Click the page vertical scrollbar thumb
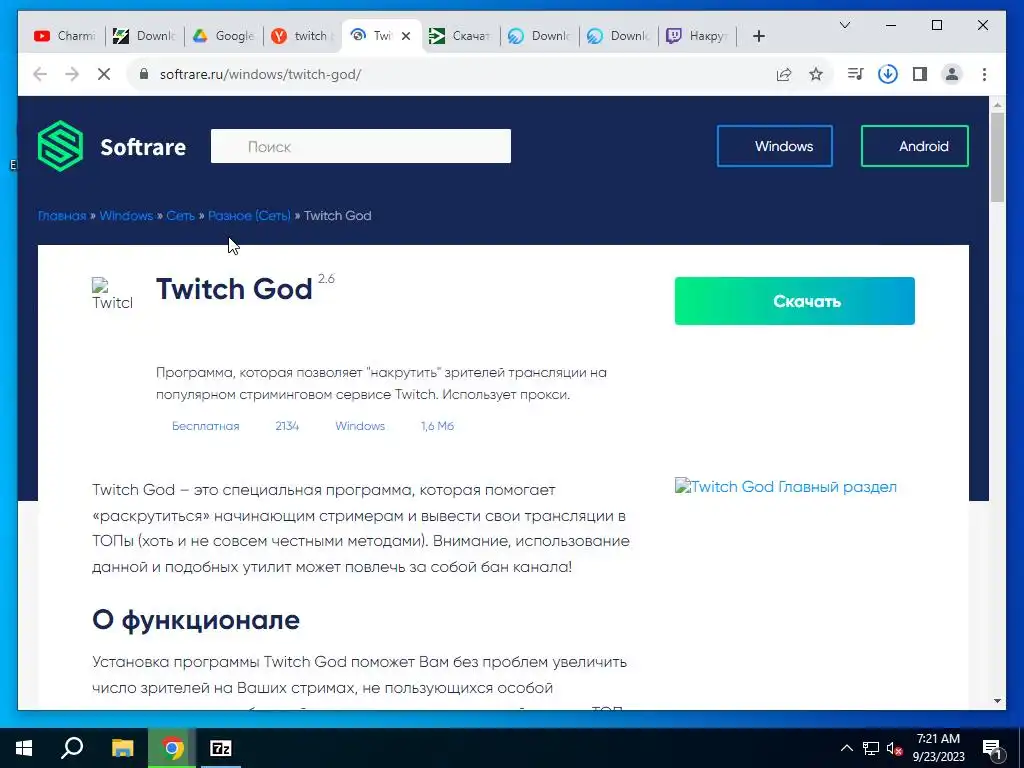 997,157
